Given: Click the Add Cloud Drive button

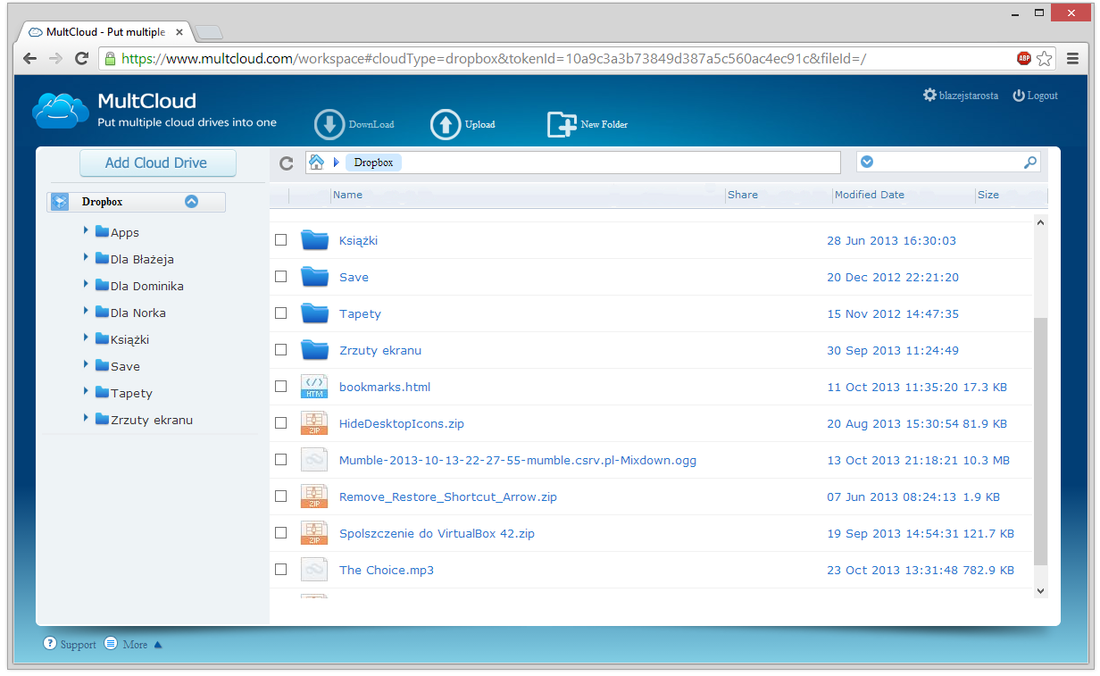Looking at the screenshot, I should (x=157, y=163).
